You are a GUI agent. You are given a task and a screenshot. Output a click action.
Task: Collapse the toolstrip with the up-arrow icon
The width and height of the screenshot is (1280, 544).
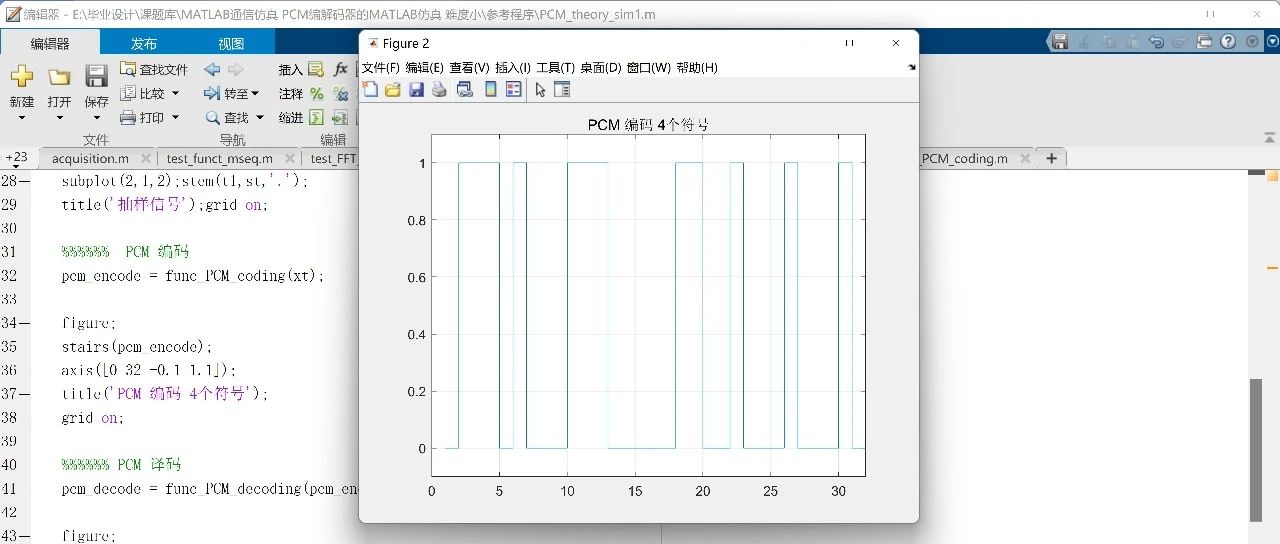(1271, 136)
